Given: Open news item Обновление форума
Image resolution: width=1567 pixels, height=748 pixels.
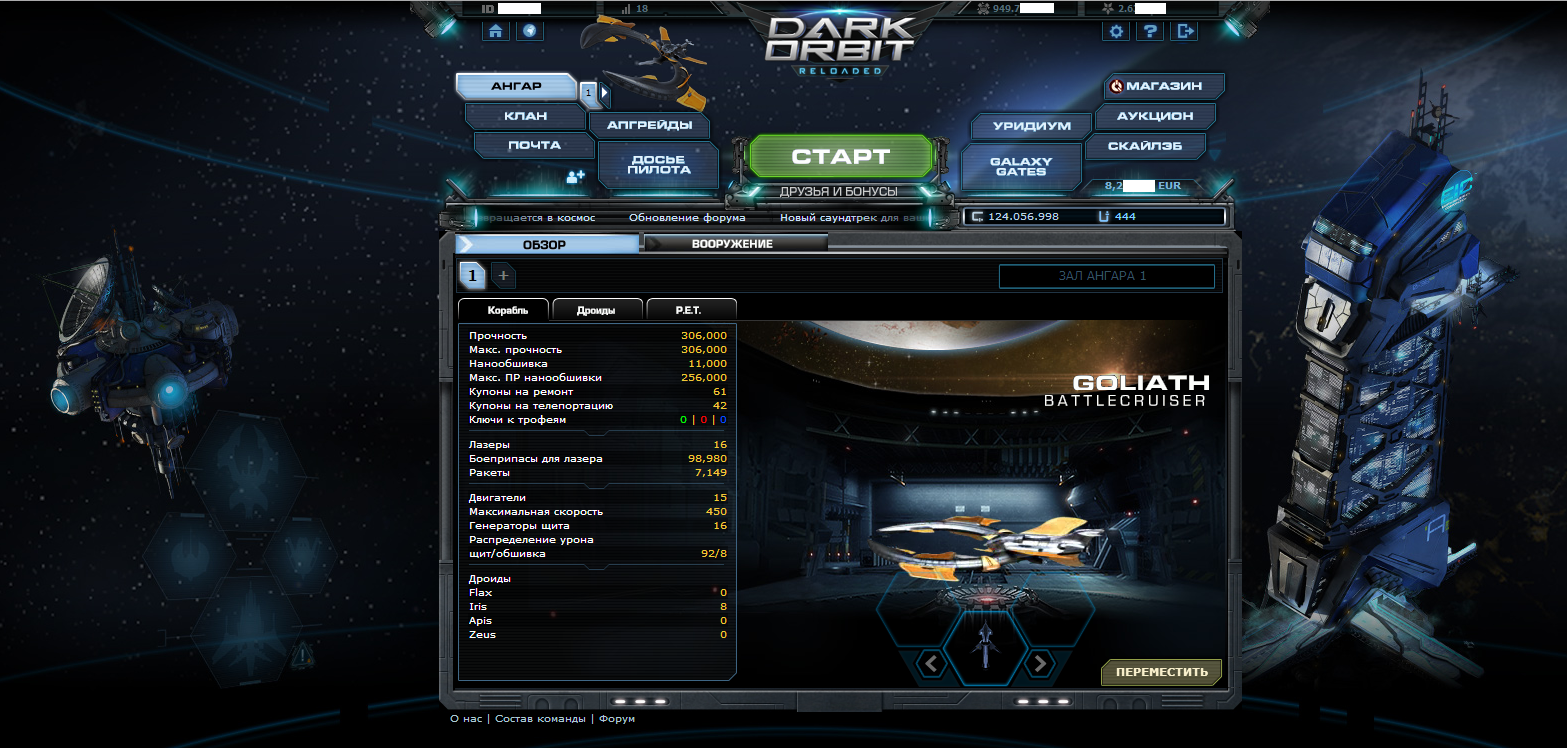Looking at the screenshot, I should click(x=687, y=217).
